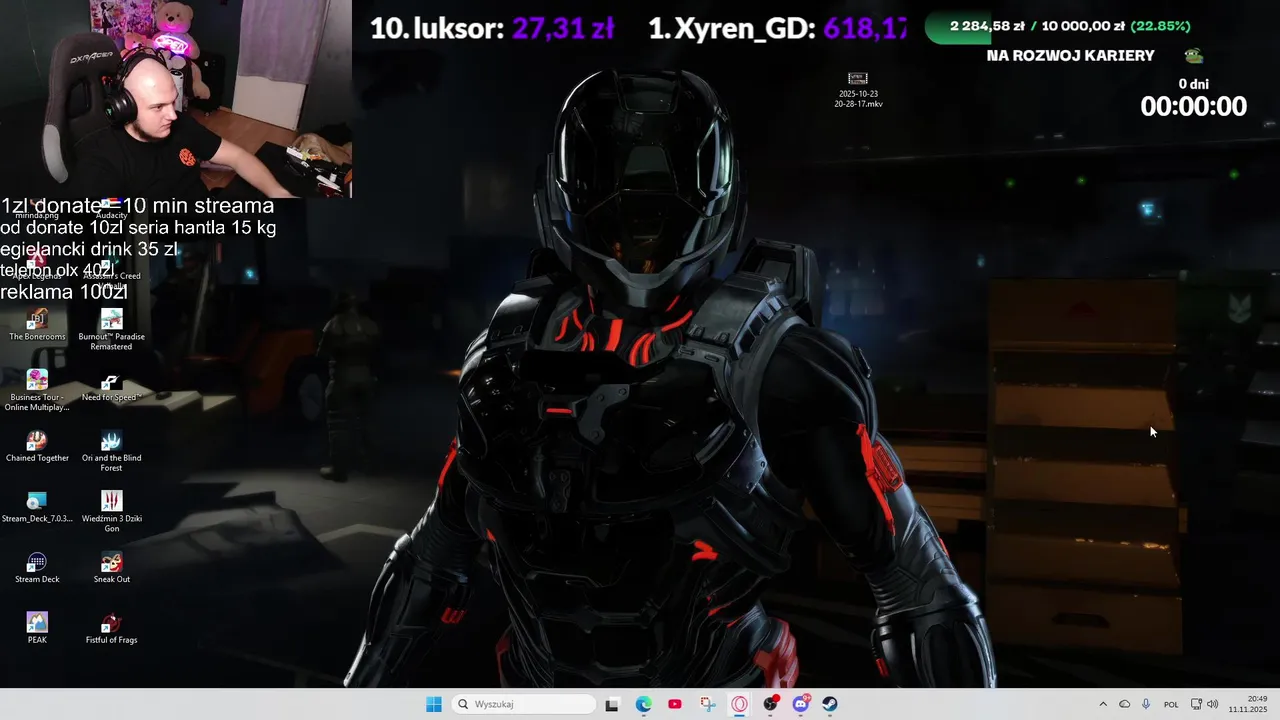
Task: Open the volume speaker tray icon
Action: tap(1213, 704)
